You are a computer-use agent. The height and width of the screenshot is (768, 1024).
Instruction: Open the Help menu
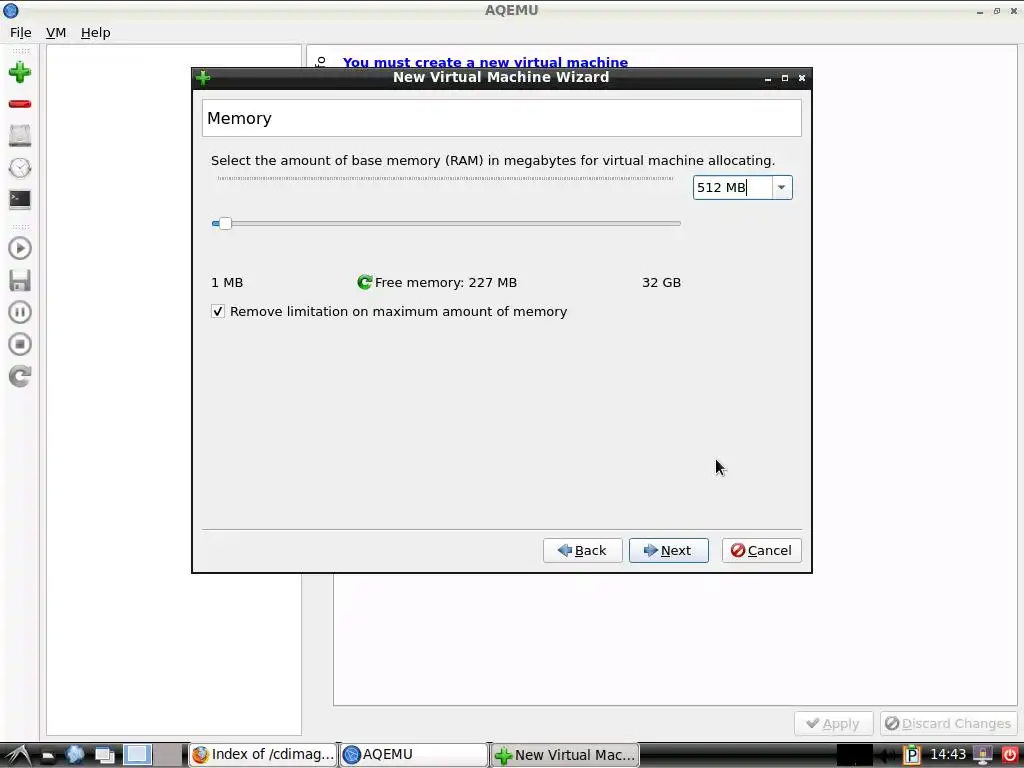(95, 33)
